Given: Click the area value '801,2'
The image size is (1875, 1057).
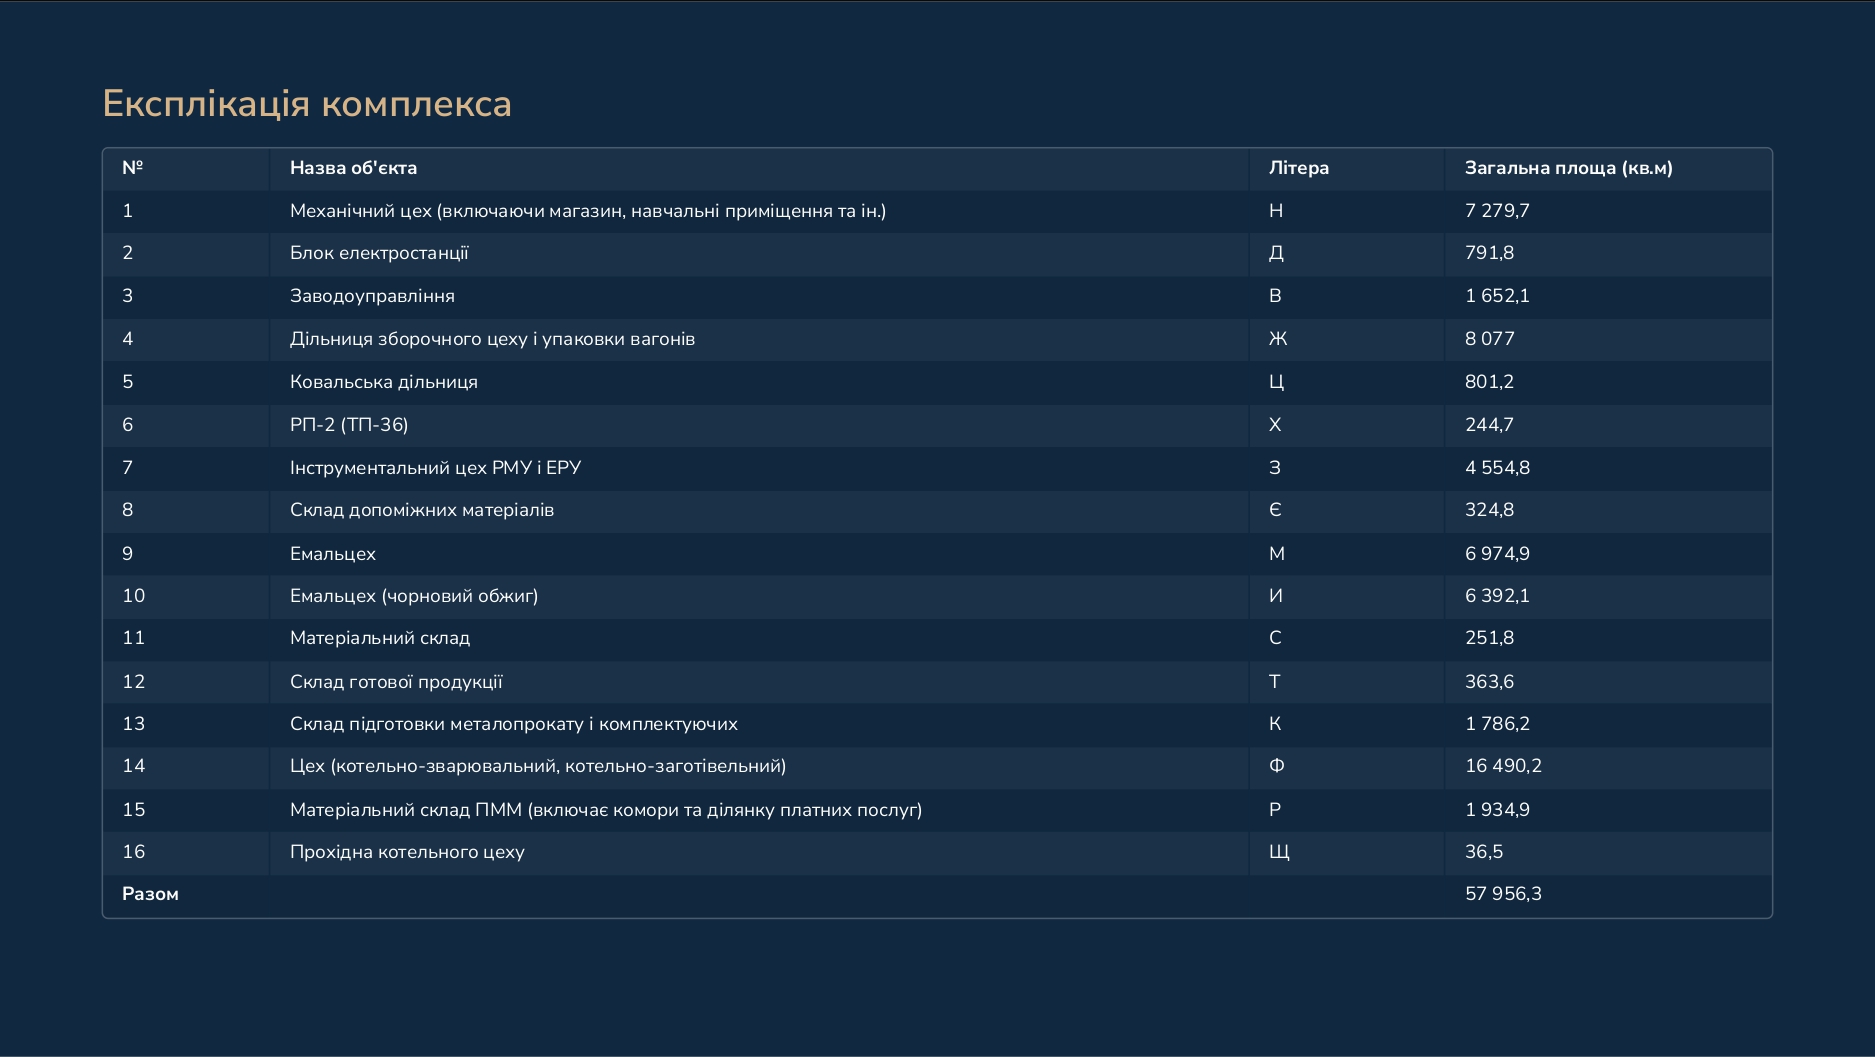Looking at the screenshot, I should tap(1489, 382).
